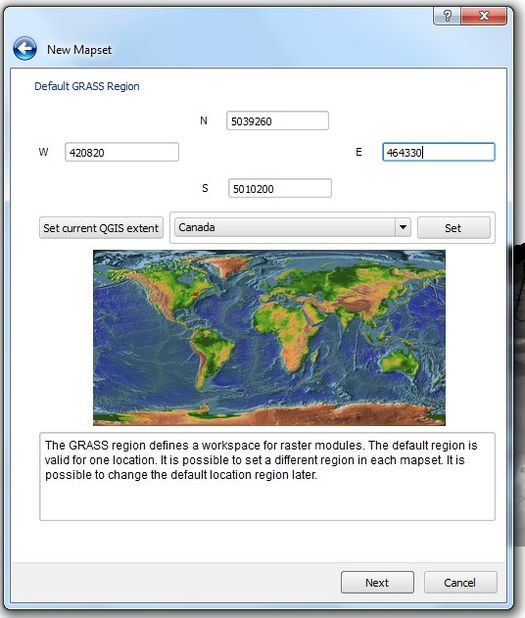This screenshot has height=618, width=525.
Task: Go back using the blue arrow icon
Action: [x=25, y=49]
